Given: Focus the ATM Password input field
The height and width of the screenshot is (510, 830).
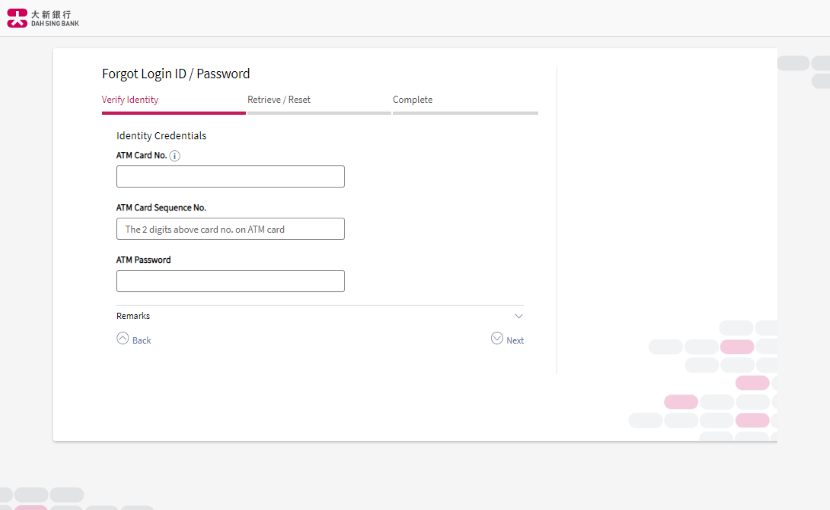Looking at the screenshot, I should (x=230, y=281).
